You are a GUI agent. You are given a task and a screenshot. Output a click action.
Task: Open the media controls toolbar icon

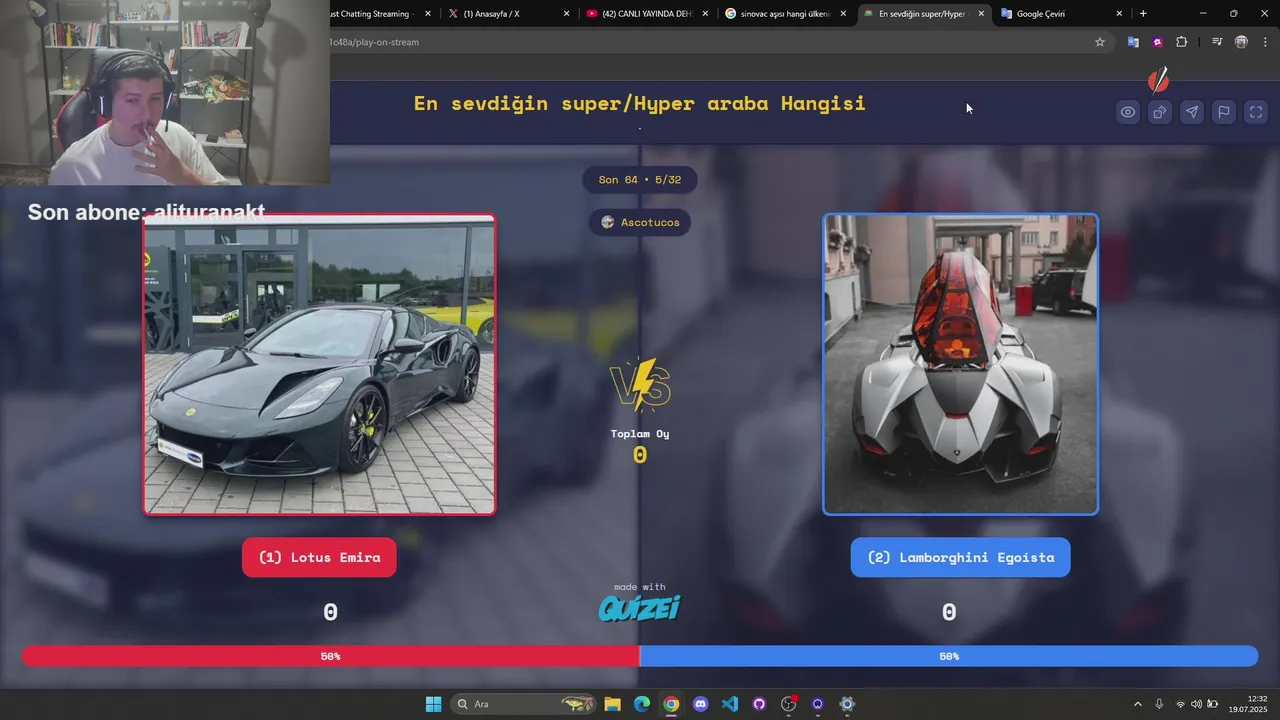tap(1217, 42)
